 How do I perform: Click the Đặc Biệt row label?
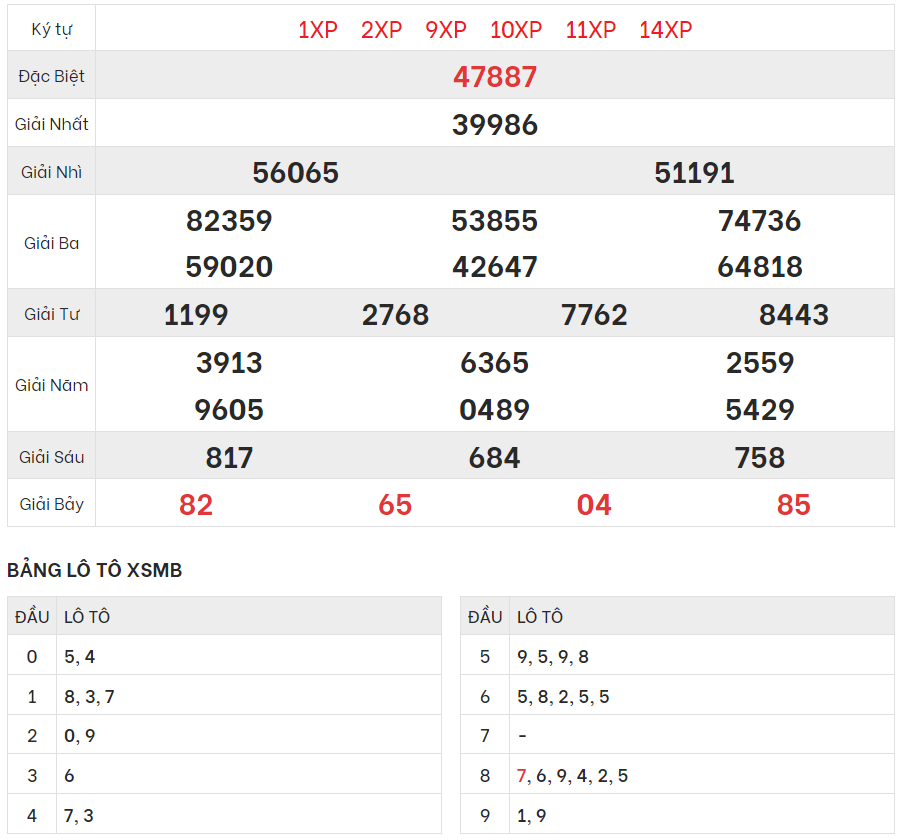coord(52,77)
